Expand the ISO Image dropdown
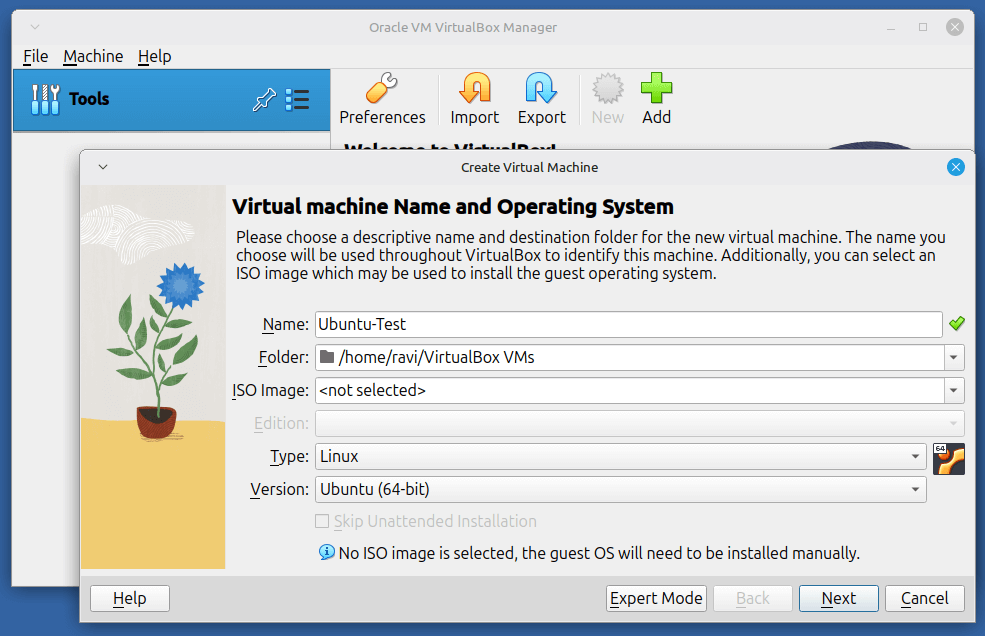Image resolution: width=985 pixels, height=636 pixels. tap(954, 390)
